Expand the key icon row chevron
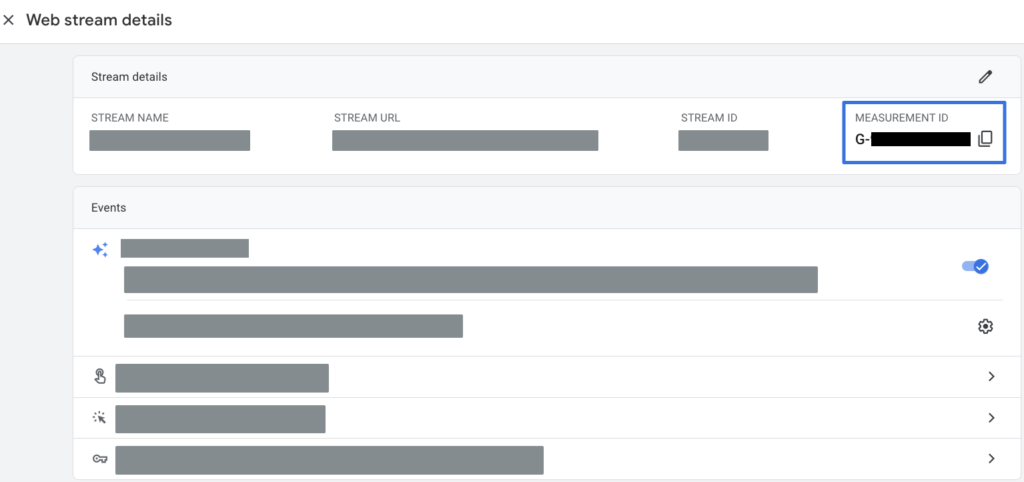Viewport: 1024px width, 482px height. point(991,458)
